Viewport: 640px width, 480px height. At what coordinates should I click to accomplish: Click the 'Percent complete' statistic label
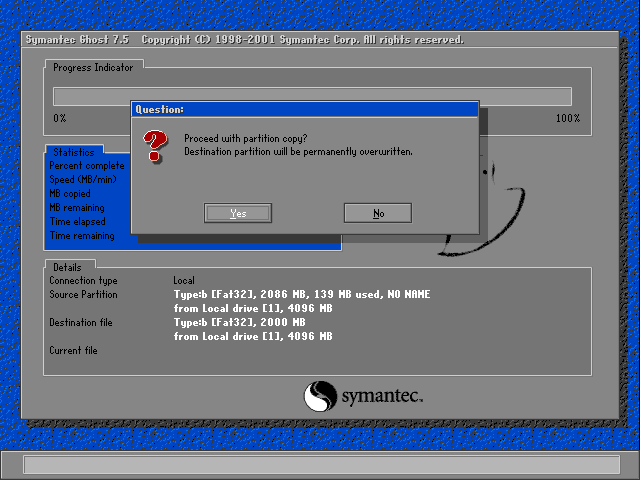(x=87, y=165)
